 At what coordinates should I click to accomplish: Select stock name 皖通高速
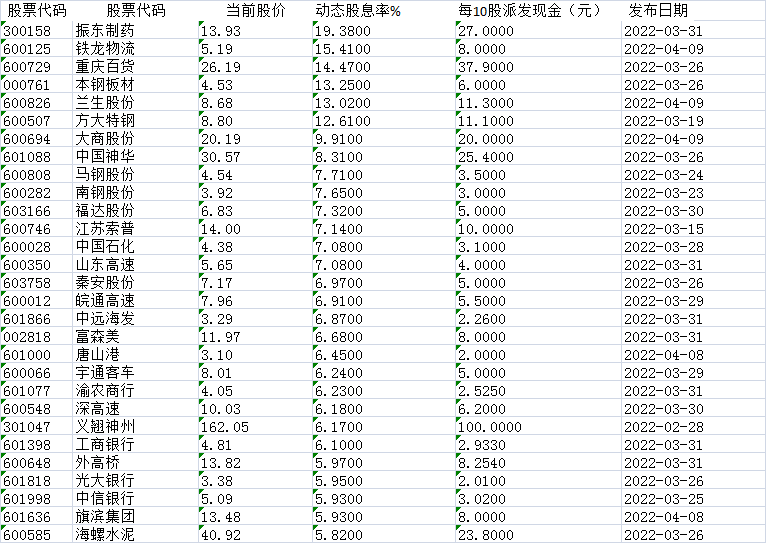point(105,301)
